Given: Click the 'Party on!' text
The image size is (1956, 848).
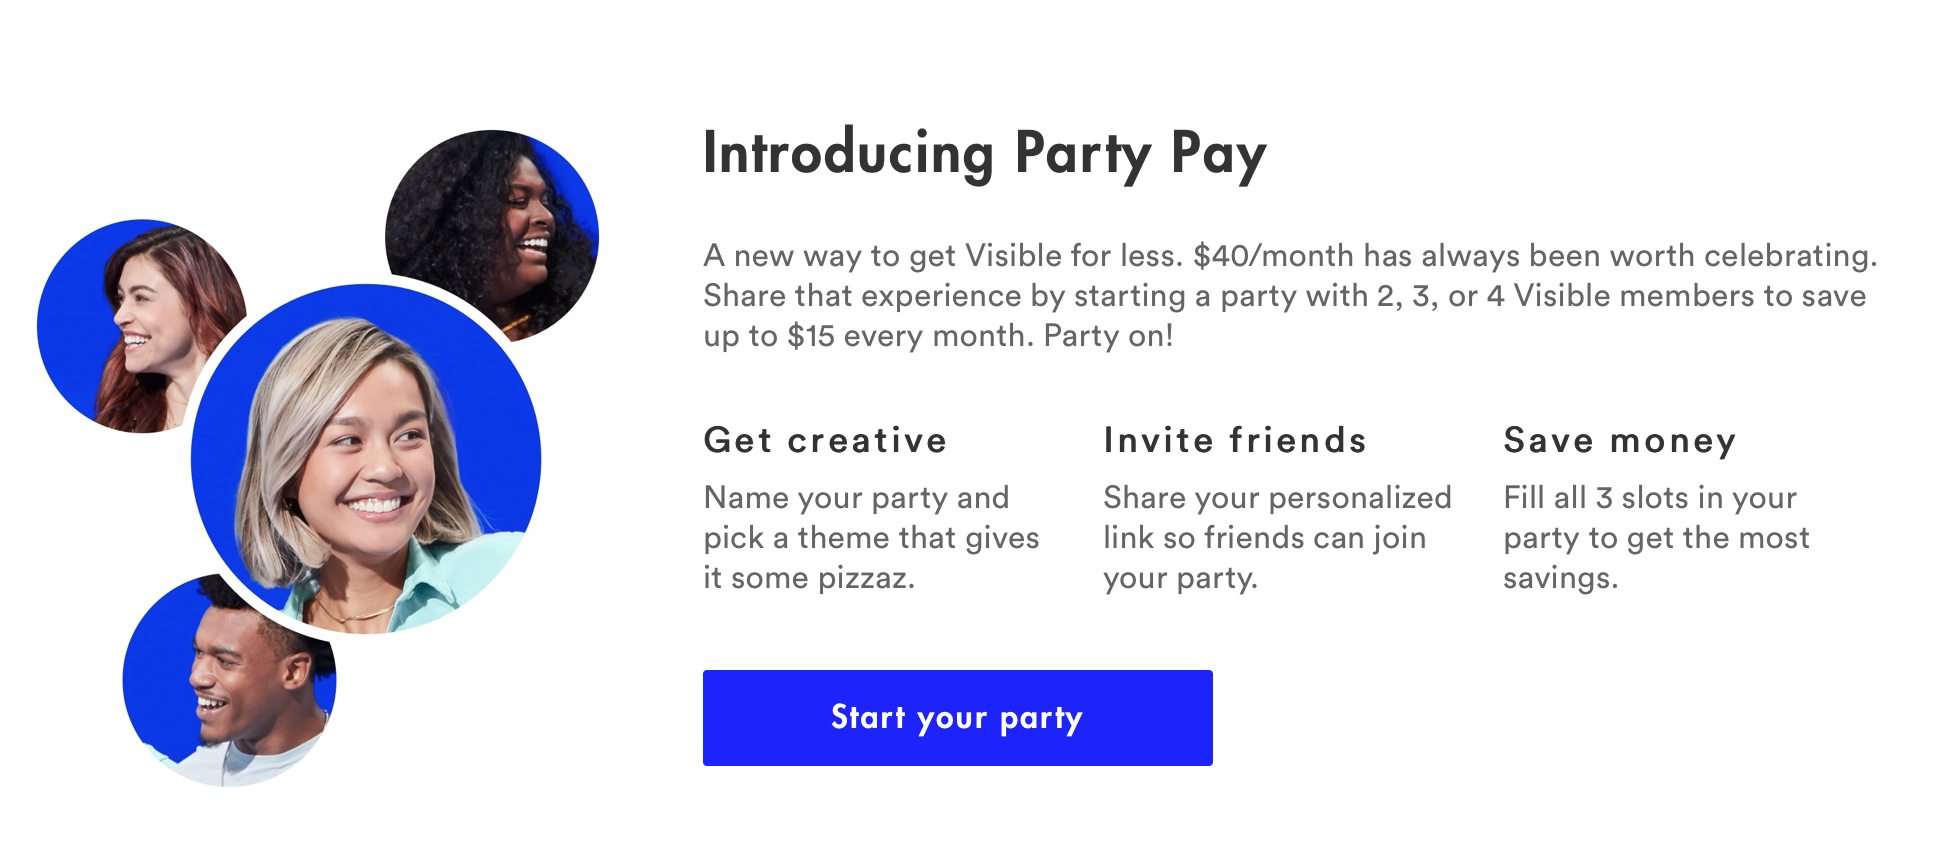Looking at the screenshot, I should tap(1108, 336).
